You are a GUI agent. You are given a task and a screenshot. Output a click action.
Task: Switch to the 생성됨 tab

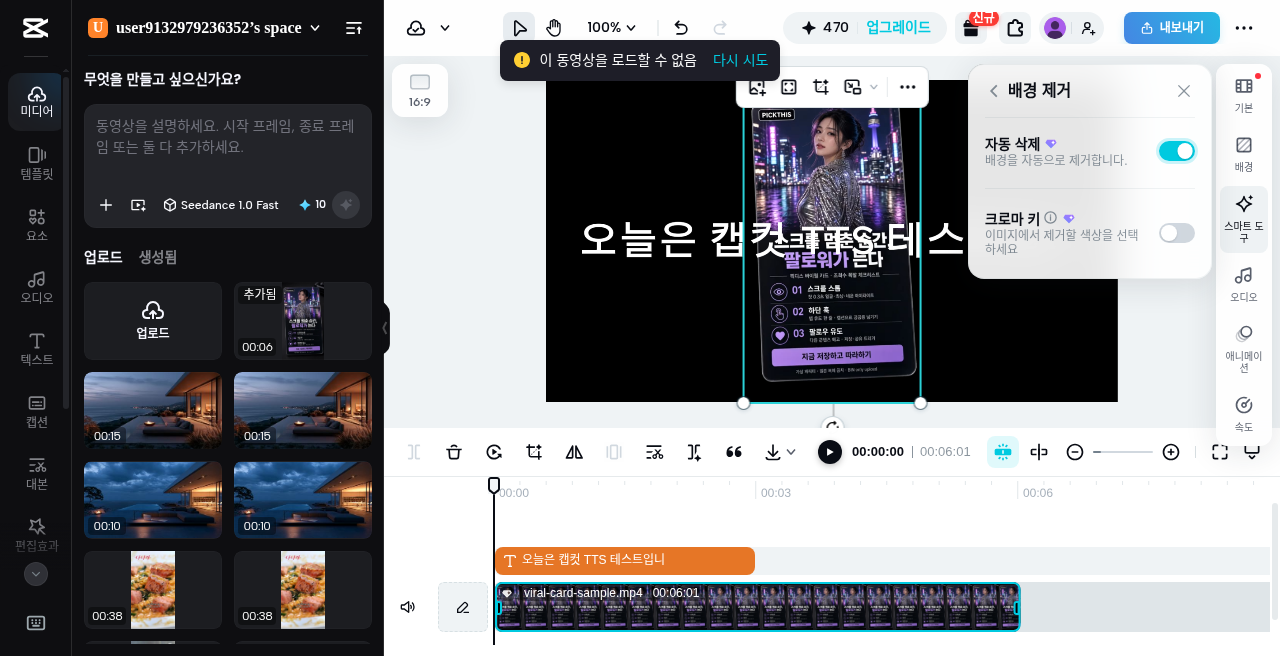tap(158, 257)
